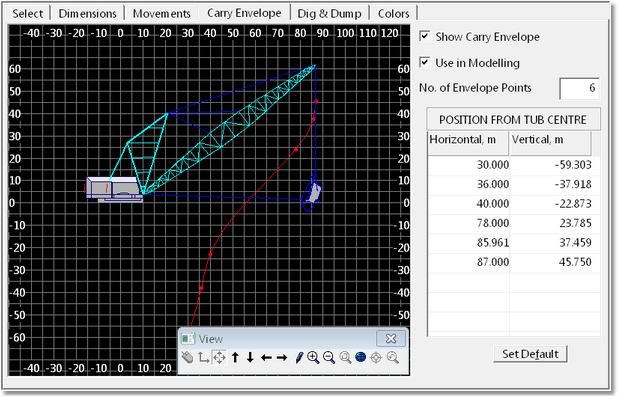Pan the view right with right arrow
618x398 pixels.
[282, 358]
